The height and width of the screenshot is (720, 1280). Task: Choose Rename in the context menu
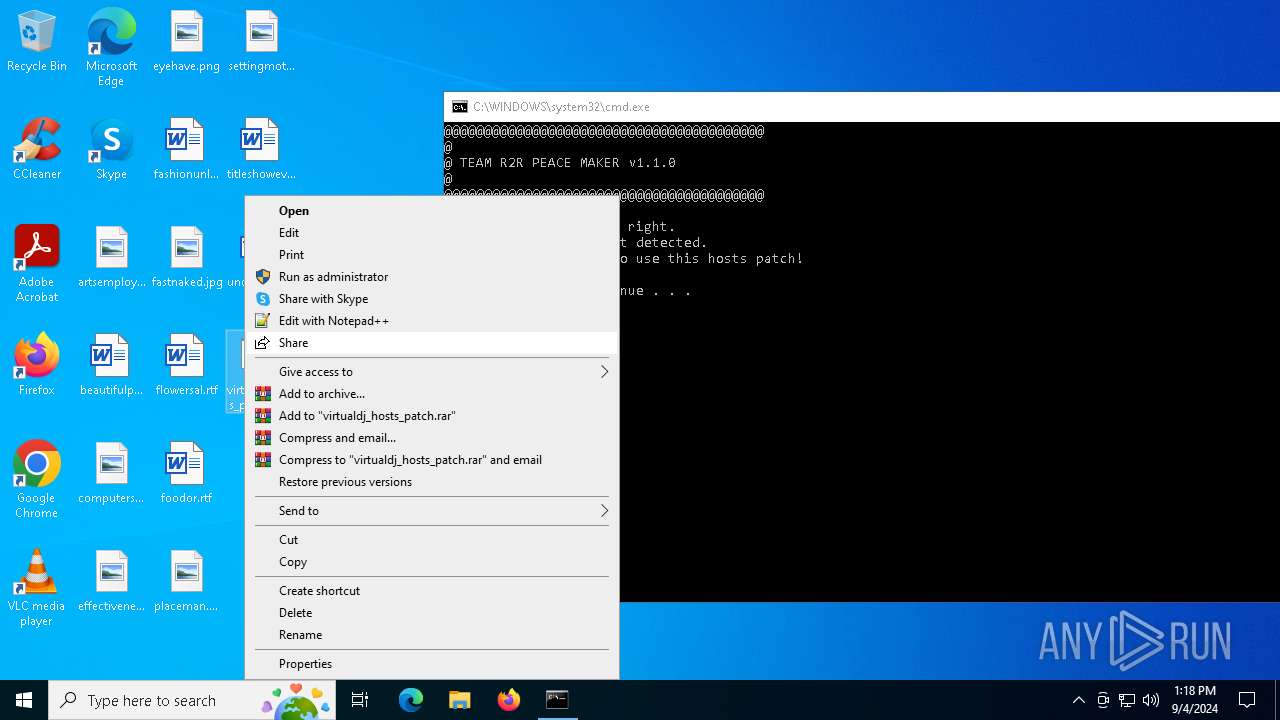tap(432, 634)
